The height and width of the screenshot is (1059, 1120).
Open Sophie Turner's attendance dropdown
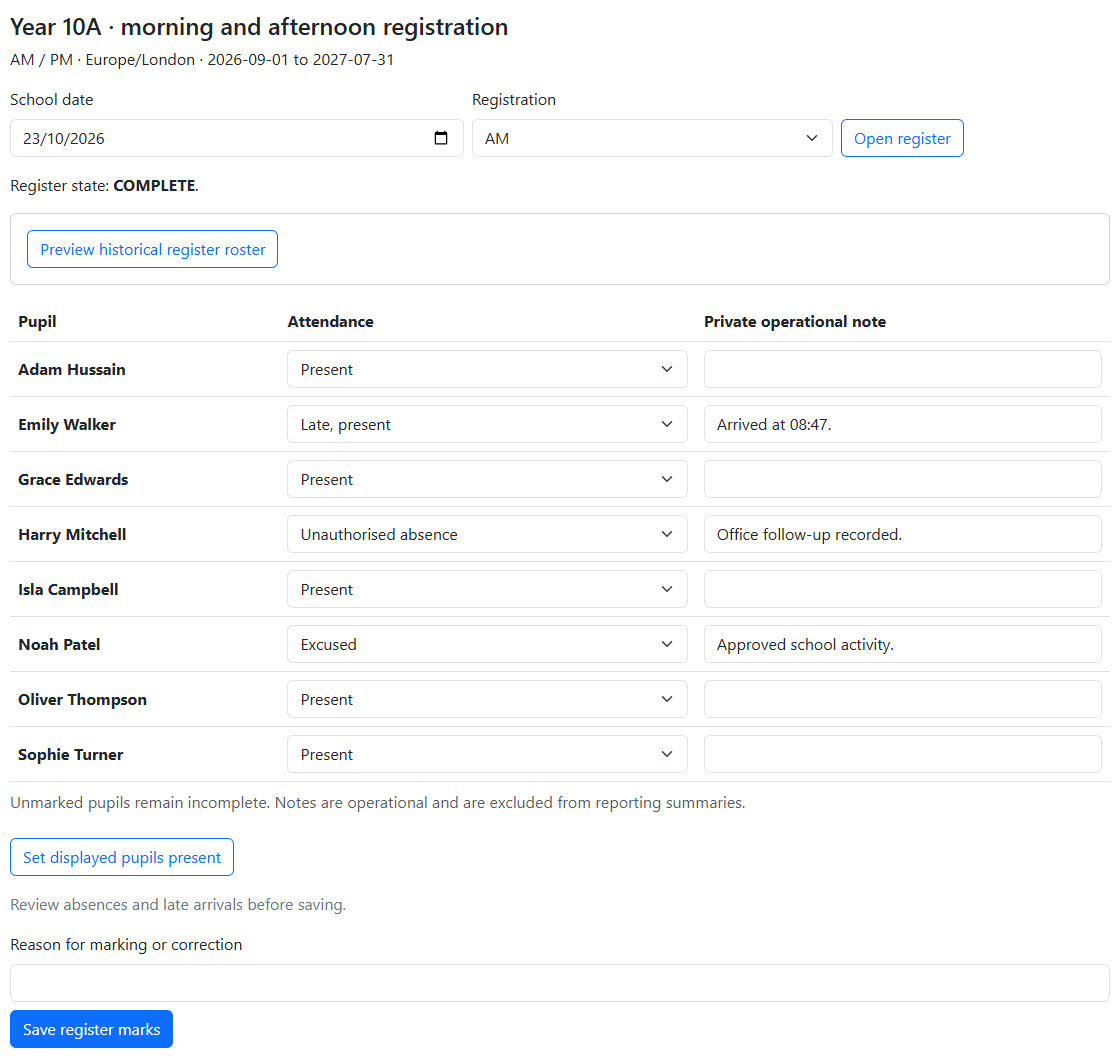point(487,754)
